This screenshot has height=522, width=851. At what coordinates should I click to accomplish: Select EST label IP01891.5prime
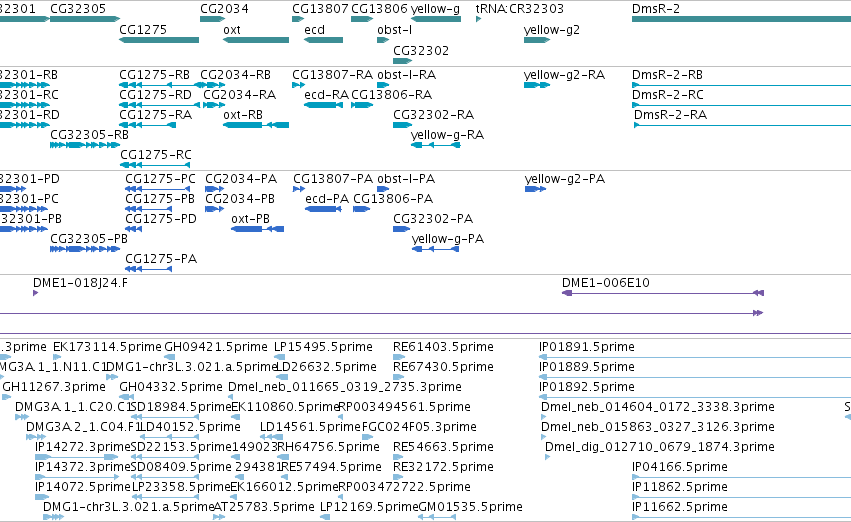tap(586, 347)
